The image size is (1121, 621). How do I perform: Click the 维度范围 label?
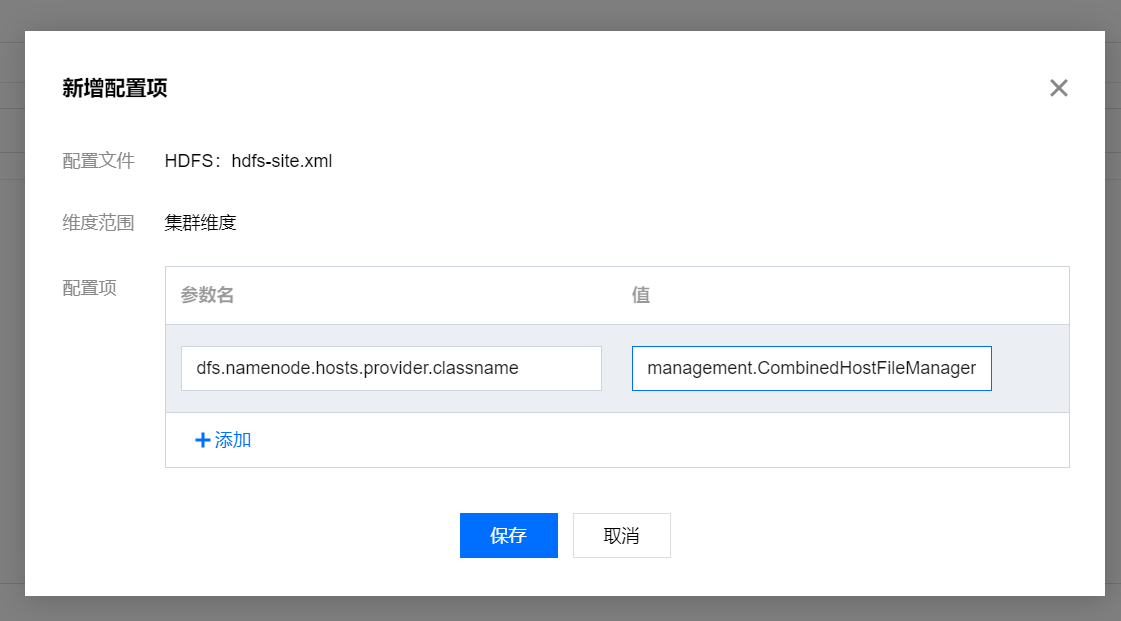[x=98, y=223]
